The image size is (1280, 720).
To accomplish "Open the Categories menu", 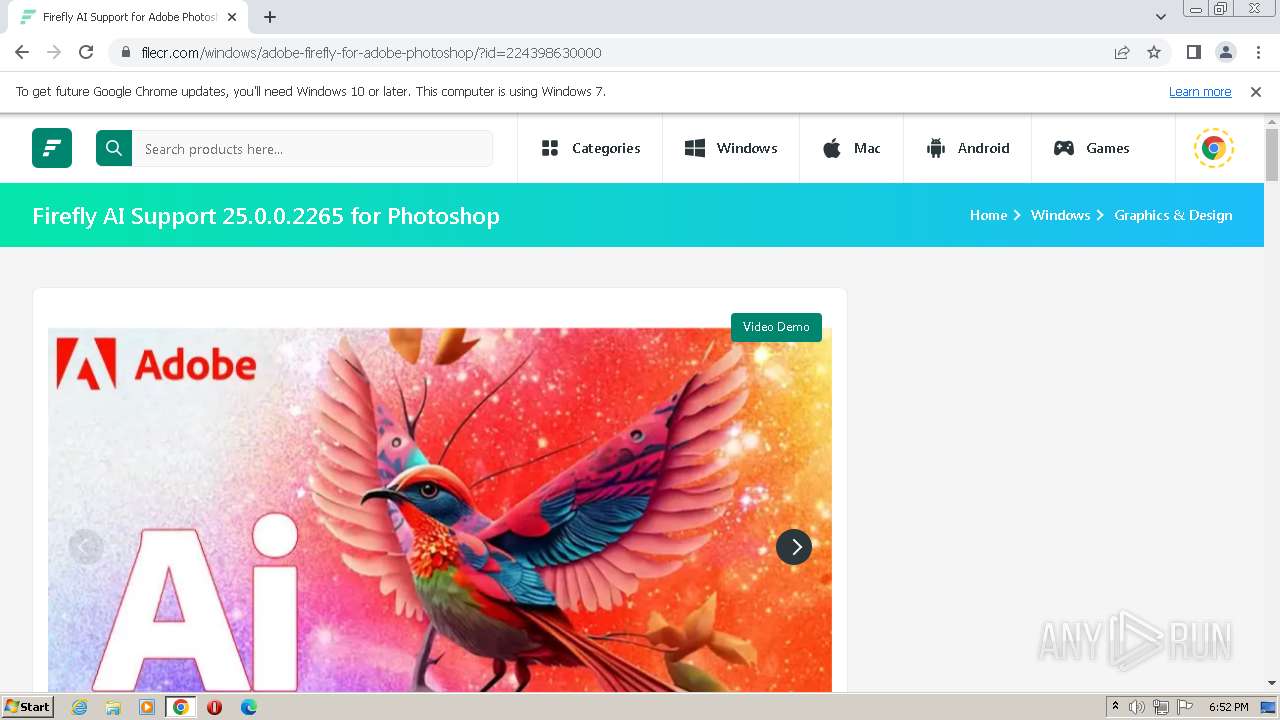I will click(x=590, y=148).
